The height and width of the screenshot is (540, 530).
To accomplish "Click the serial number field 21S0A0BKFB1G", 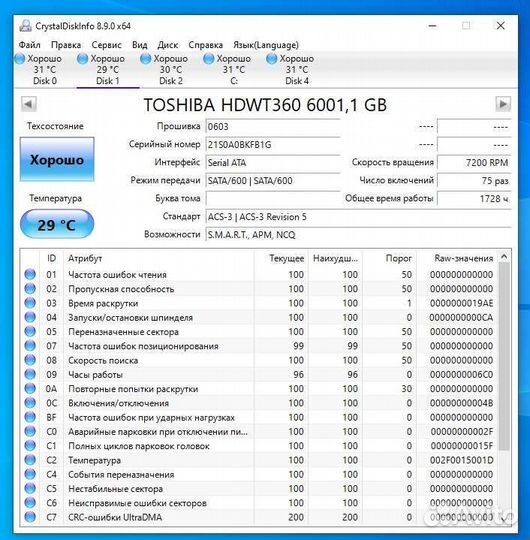I will (x=273, y=145).
